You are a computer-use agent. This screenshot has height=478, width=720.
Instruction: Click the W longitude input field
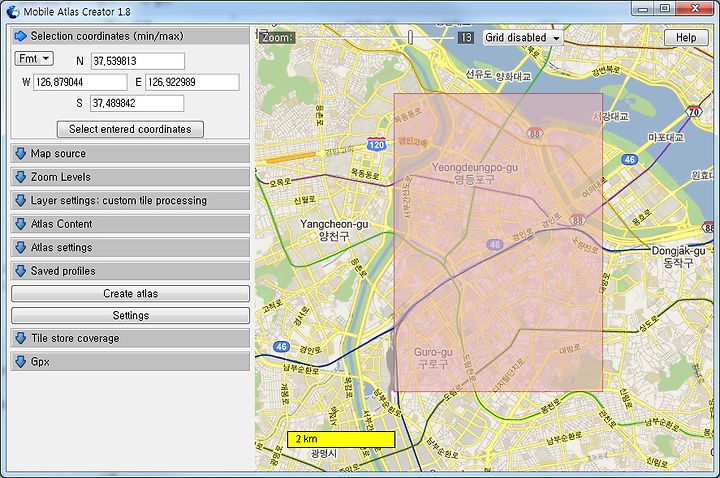(80, 82)
